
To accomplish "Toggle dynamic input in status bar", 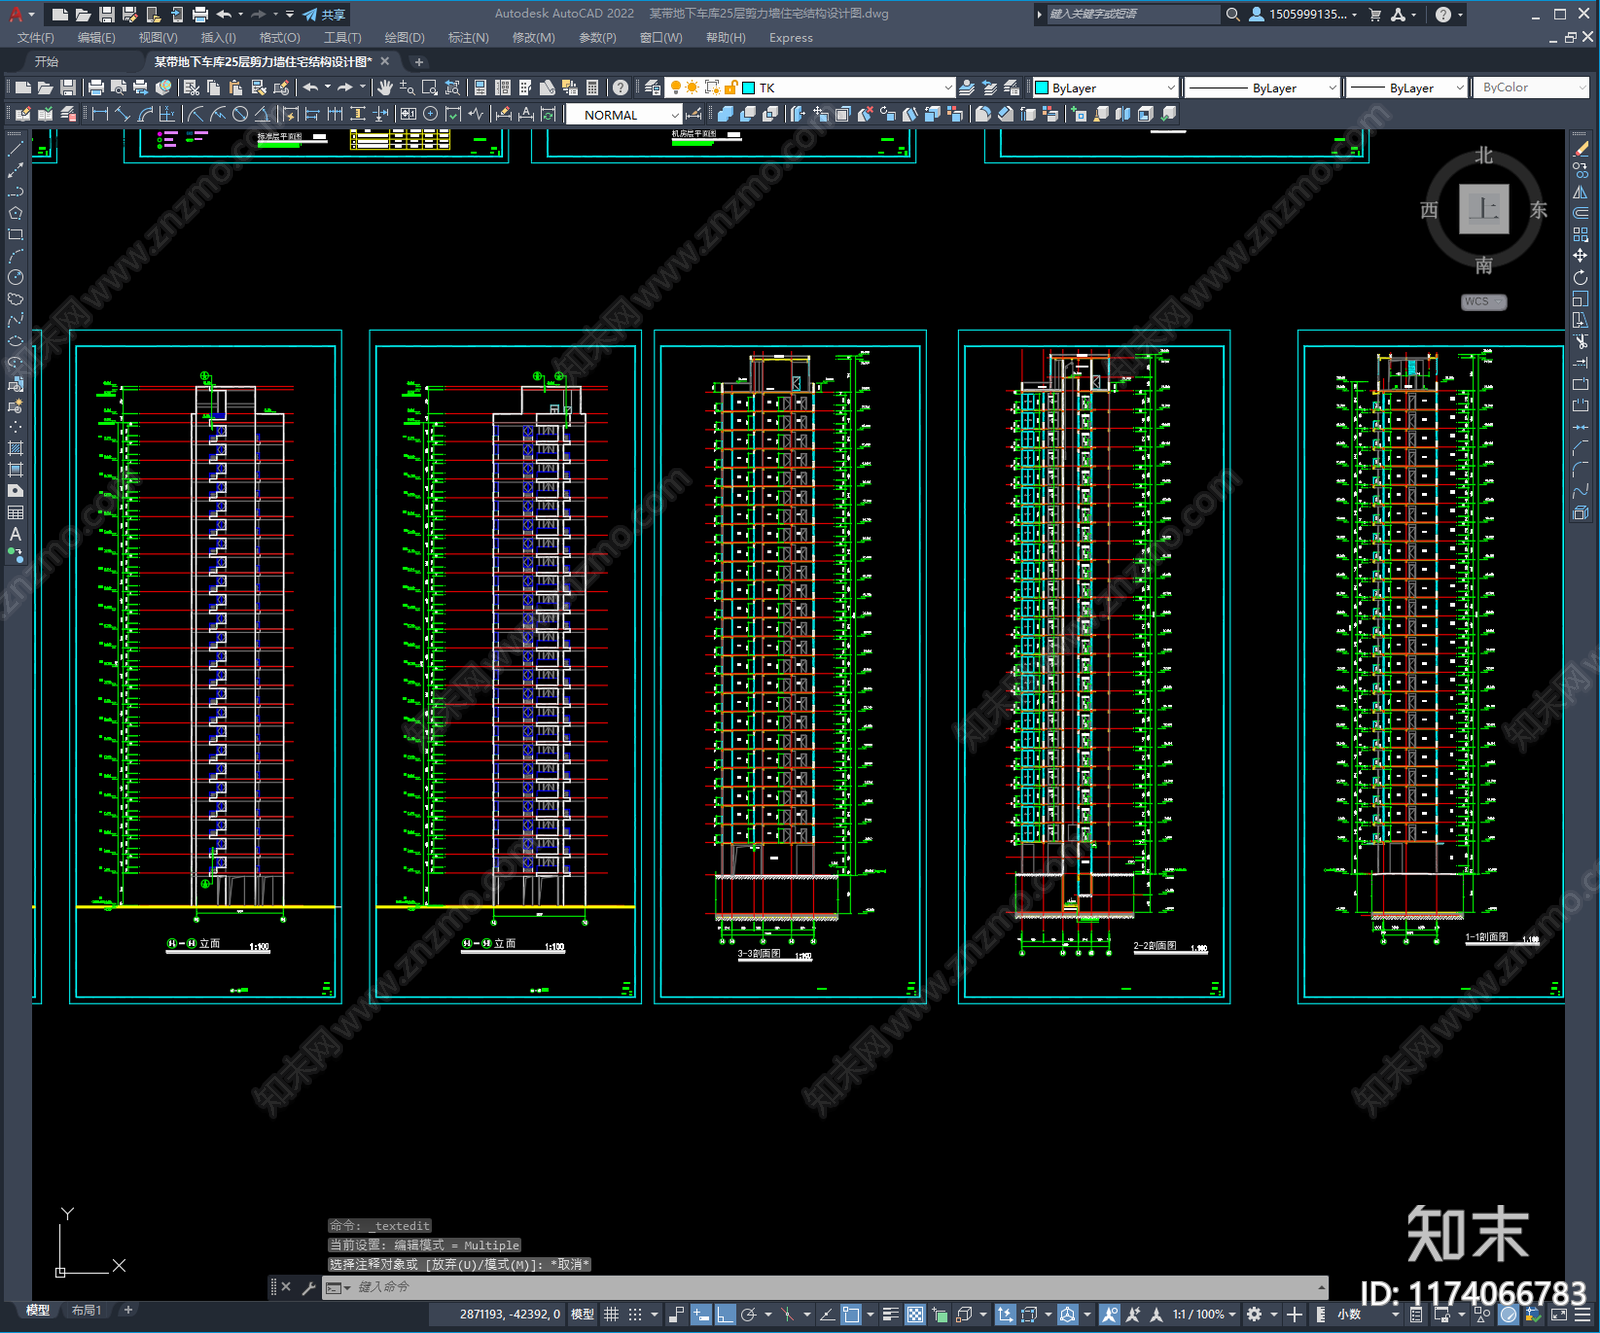I will (701, 1314).
